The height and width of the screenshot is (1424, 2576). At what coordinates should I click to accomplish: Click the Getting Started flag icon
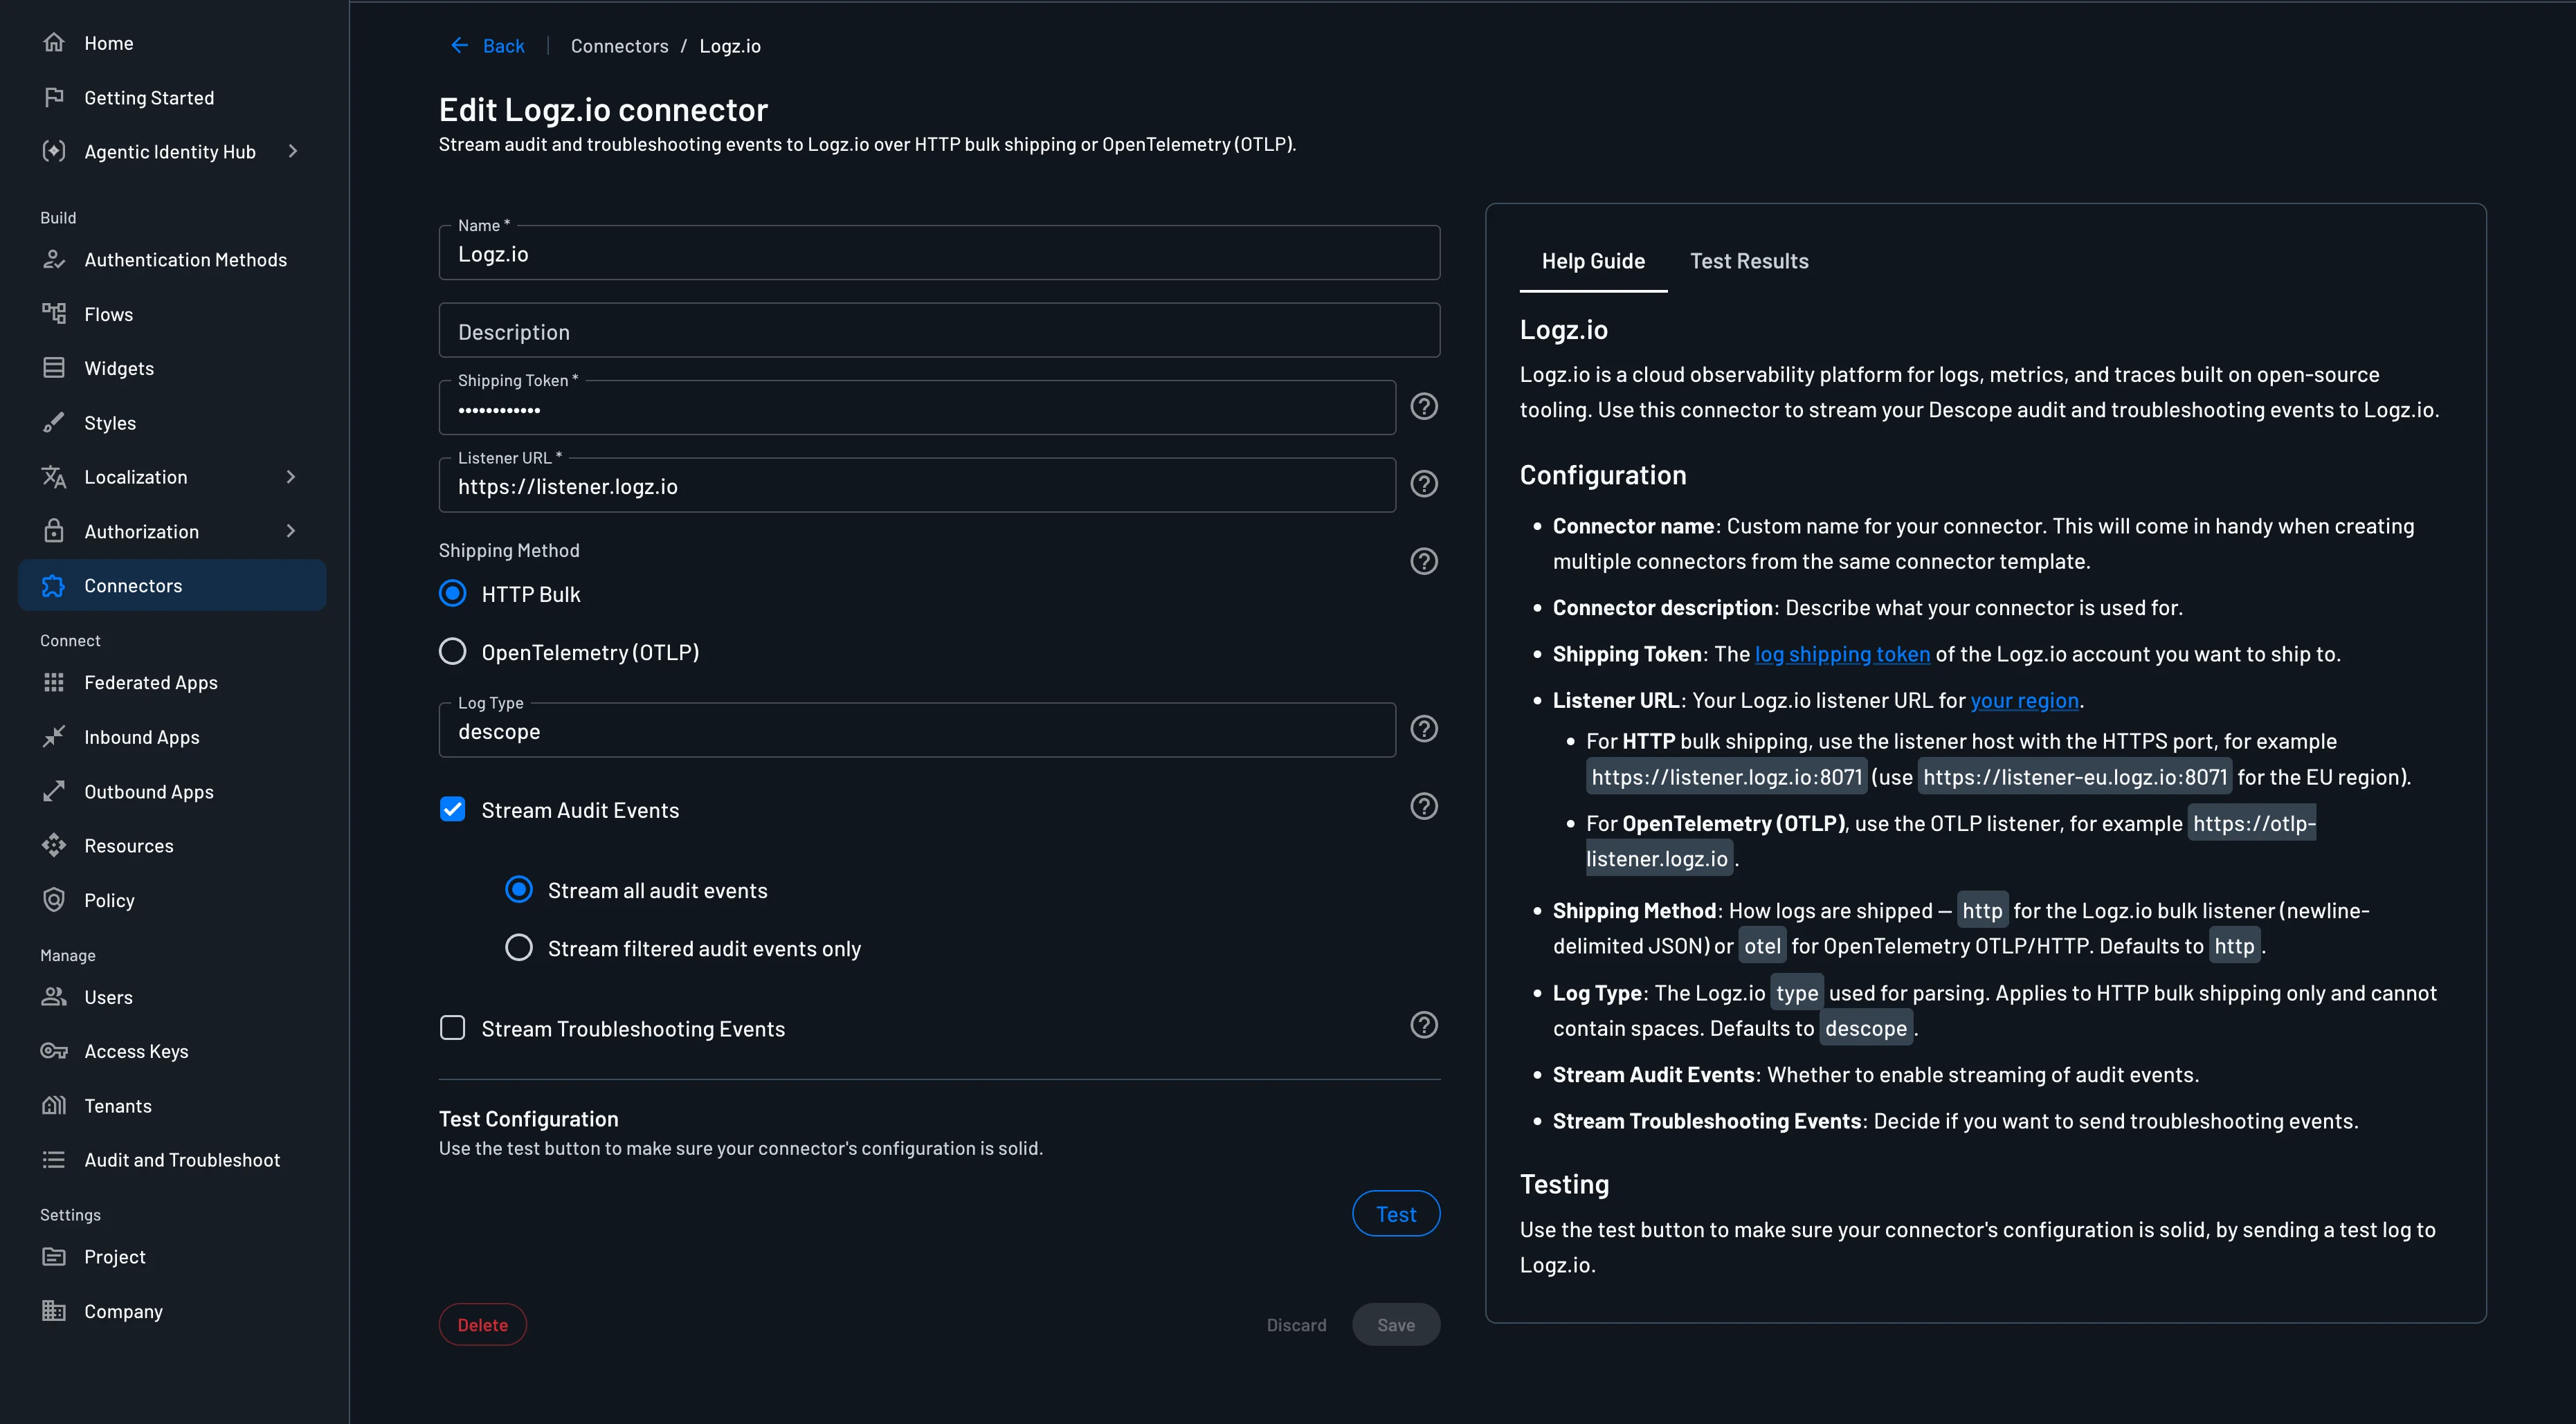coord(54,97)
